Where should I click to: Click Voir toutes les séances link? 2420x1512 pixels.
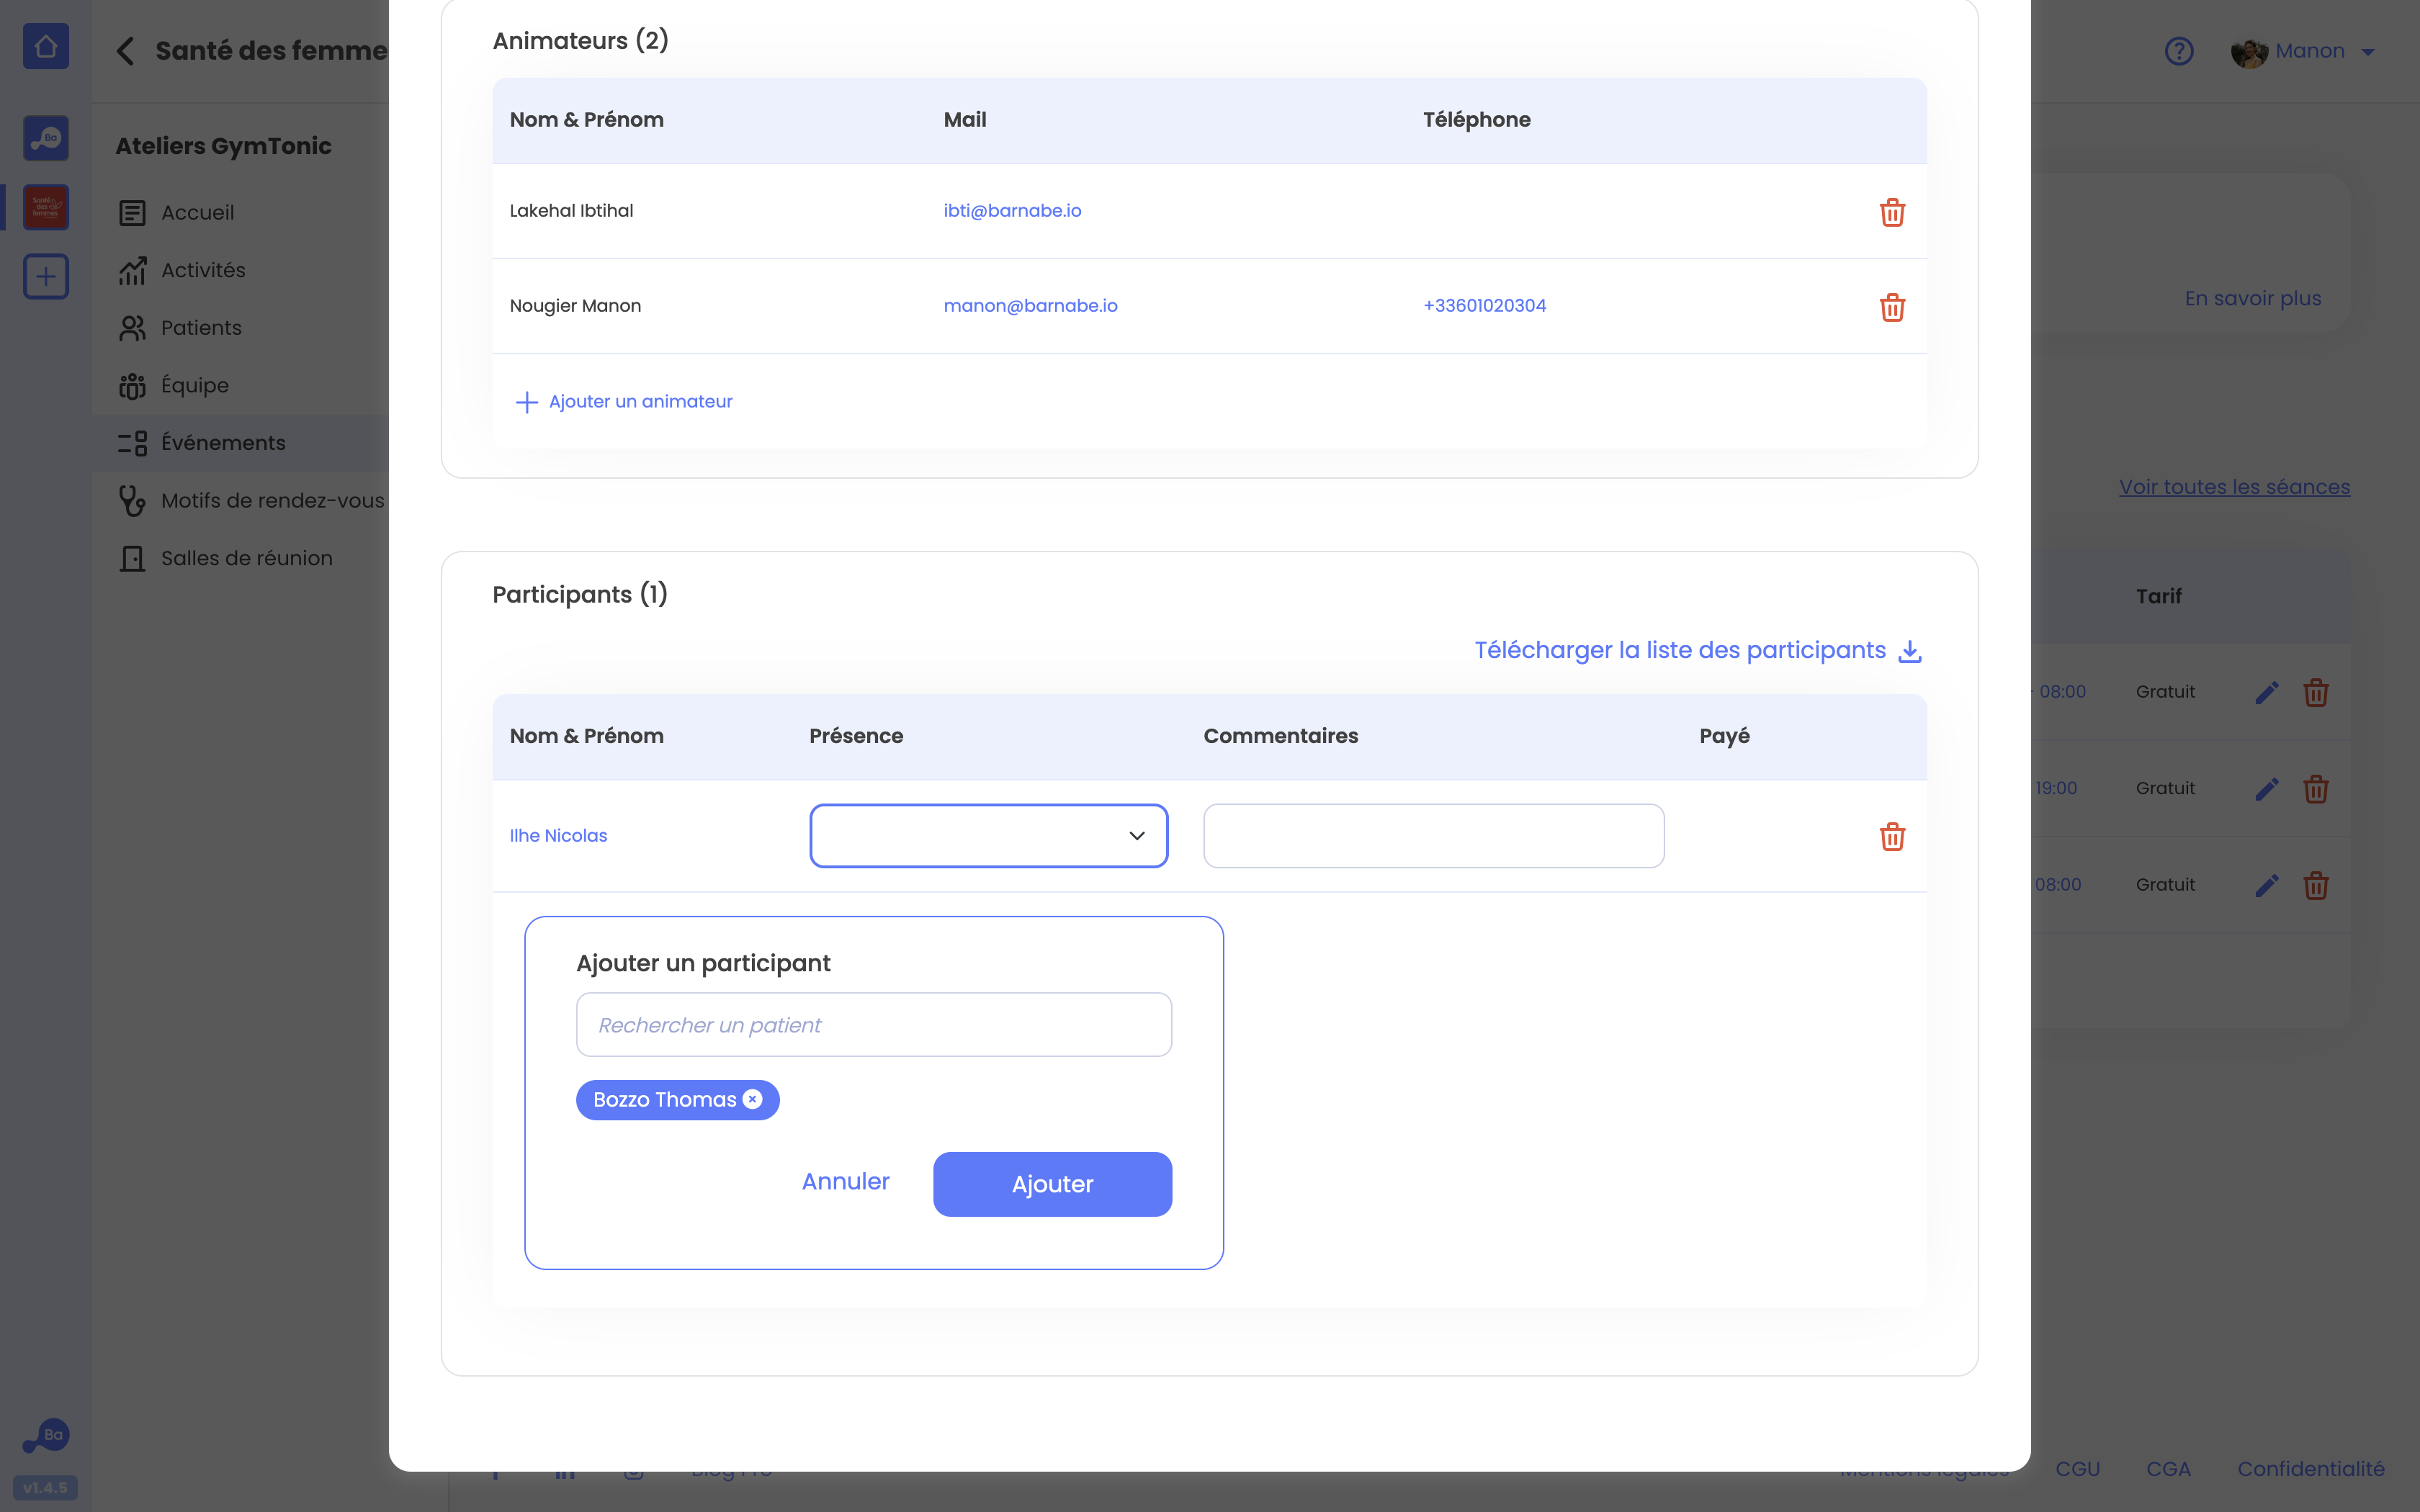click(x=2234, y=487)
